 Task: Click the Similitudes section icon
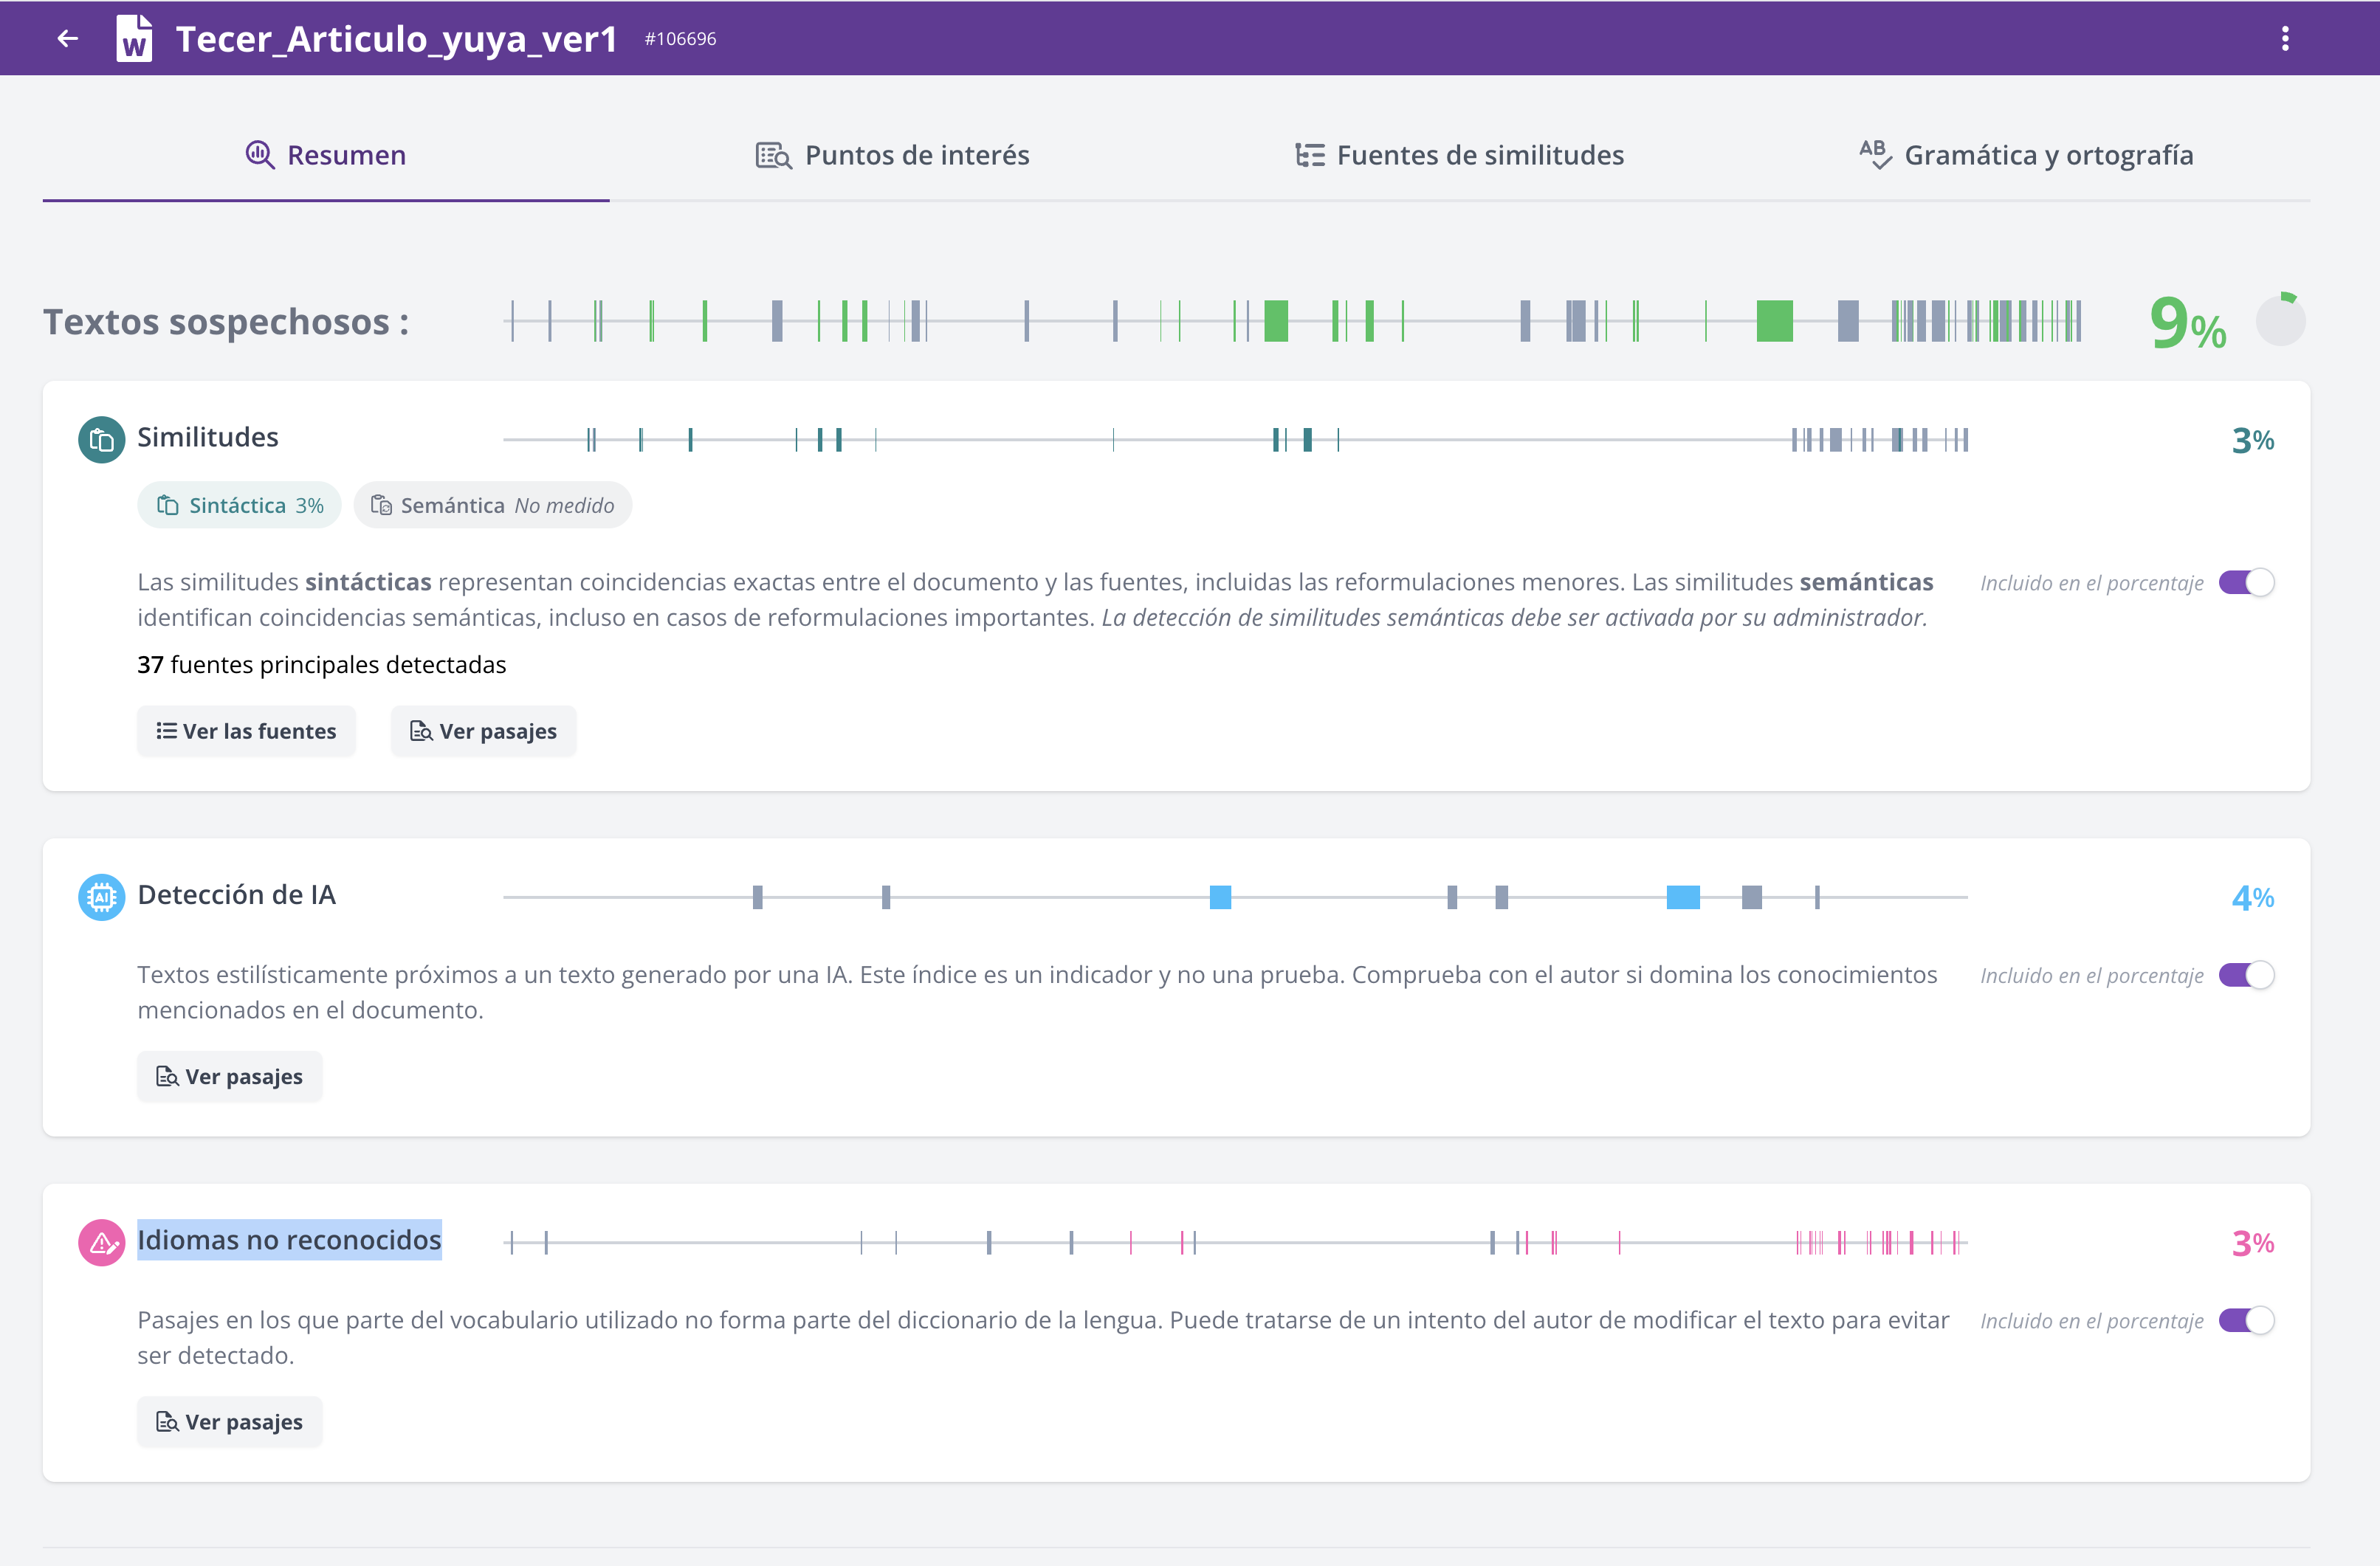[102, 439]
